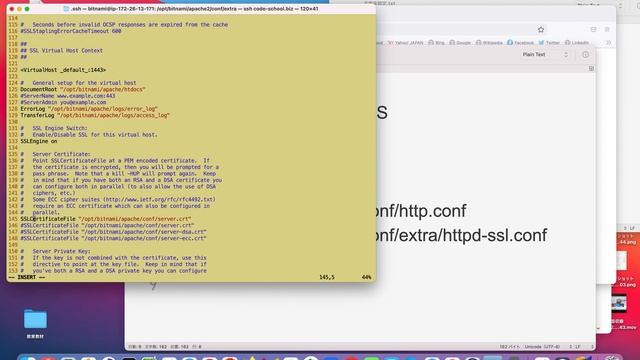Click the 'conf/http.conf' line in the text editor
This screenshot has height=360, width=640.
point(420,211)
